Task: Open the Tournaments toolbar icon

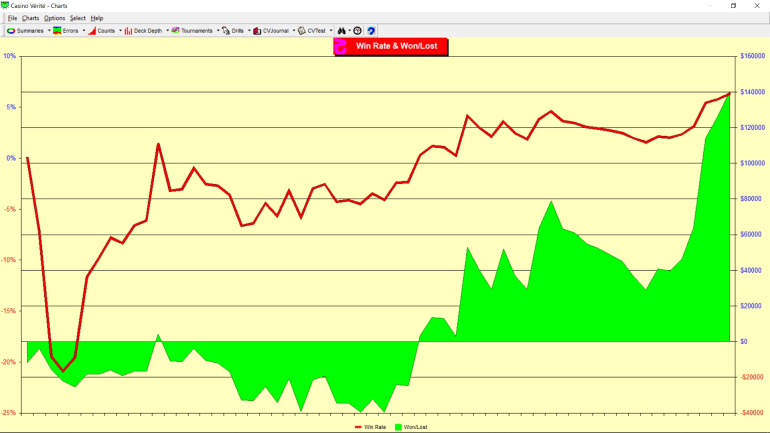Action: click(176, 31)
